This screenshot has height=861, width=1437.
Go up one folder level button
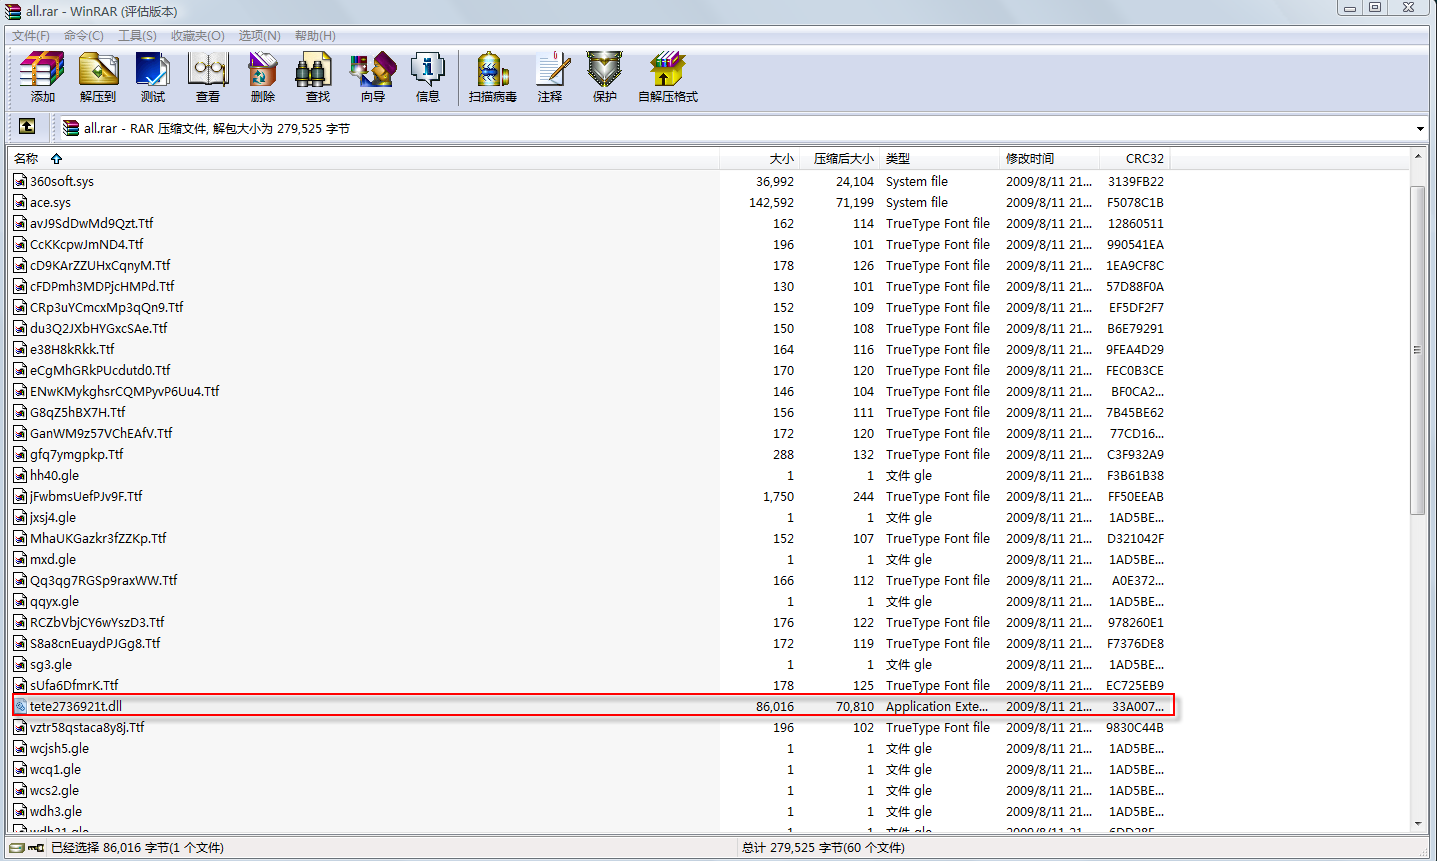(x=27, y=127)
